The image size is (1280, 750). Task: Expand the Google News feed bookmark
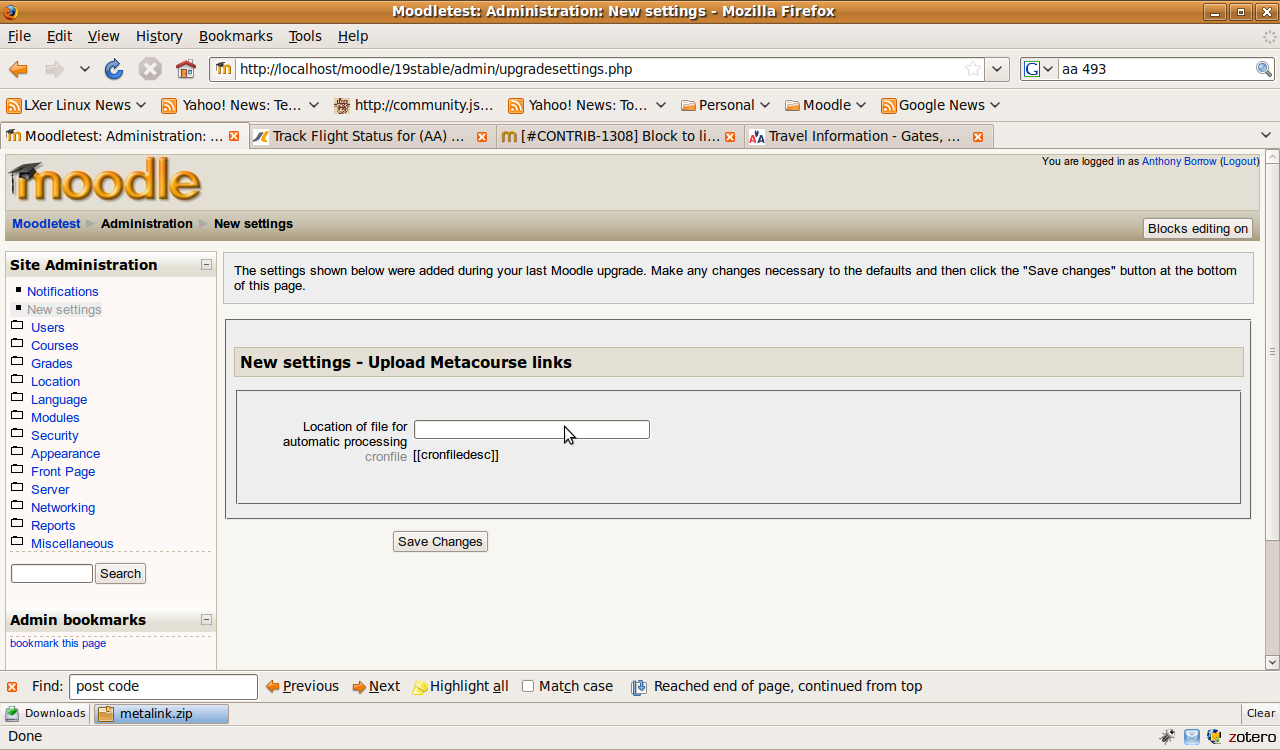click(940, 105)
